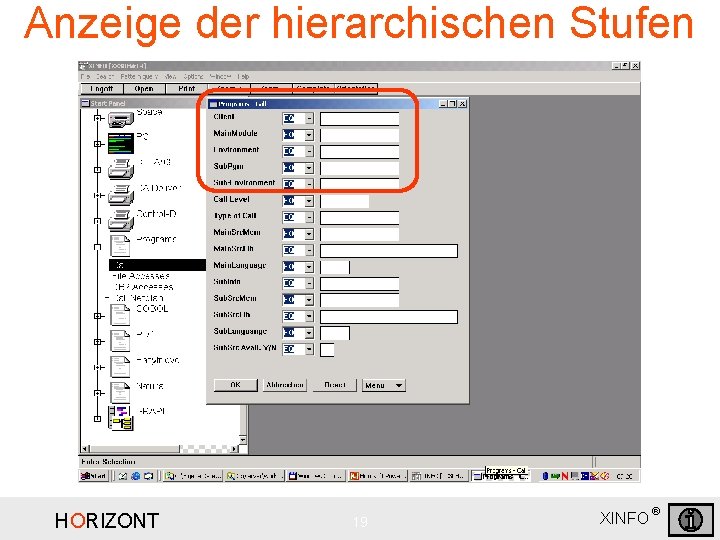The image size is (720, 540).
Task: Click the Programs document icon
Action: point(120,246)
